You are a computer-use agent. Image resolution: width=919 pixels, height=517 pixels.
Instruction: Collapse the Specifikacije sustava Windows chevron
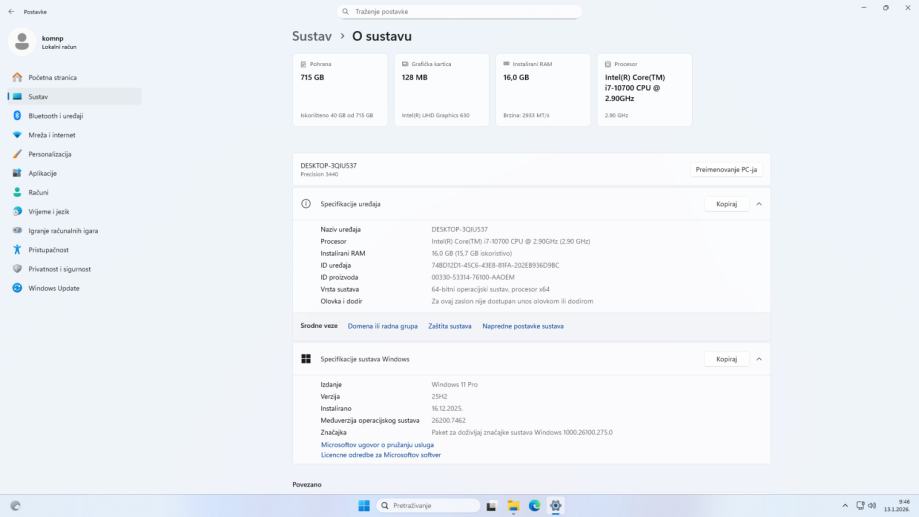tap(759, 359)
